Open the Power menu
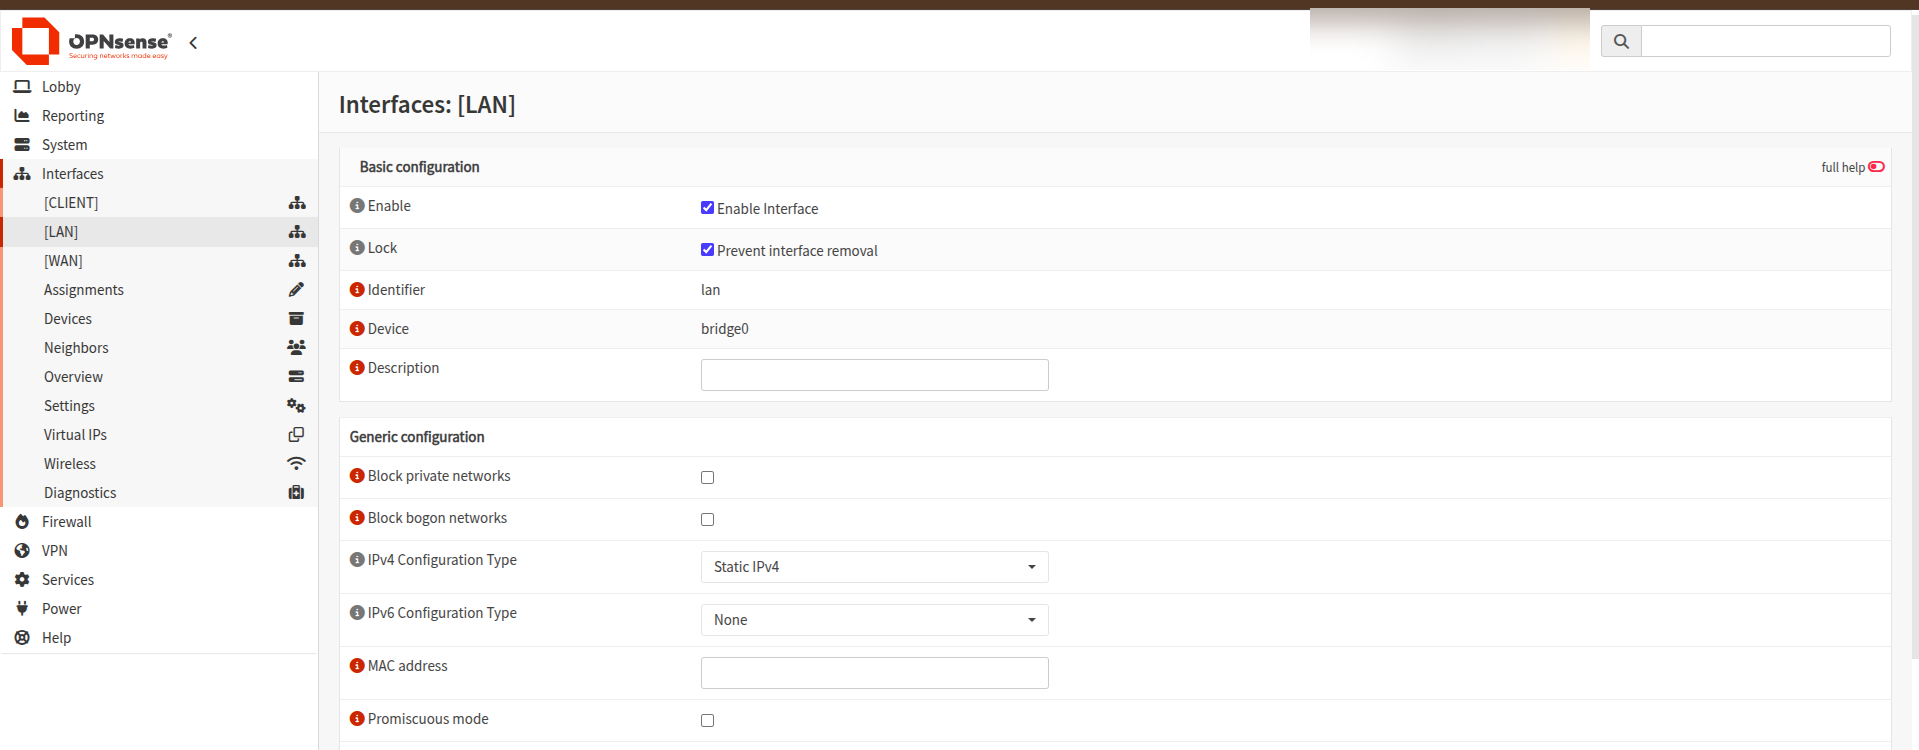Image resolution: width=1919 pixels, height=750 pixels. pos(159,609)
